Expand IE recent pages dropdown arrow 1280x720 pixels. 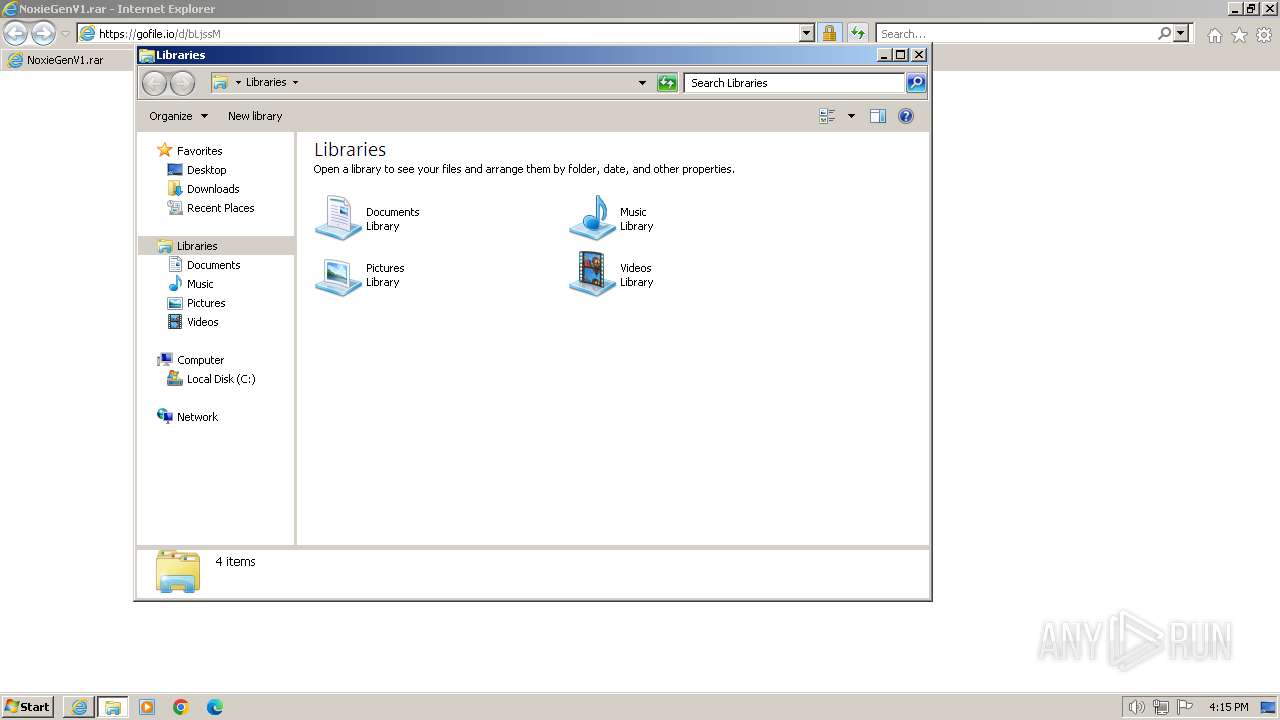tap(65, 33)
